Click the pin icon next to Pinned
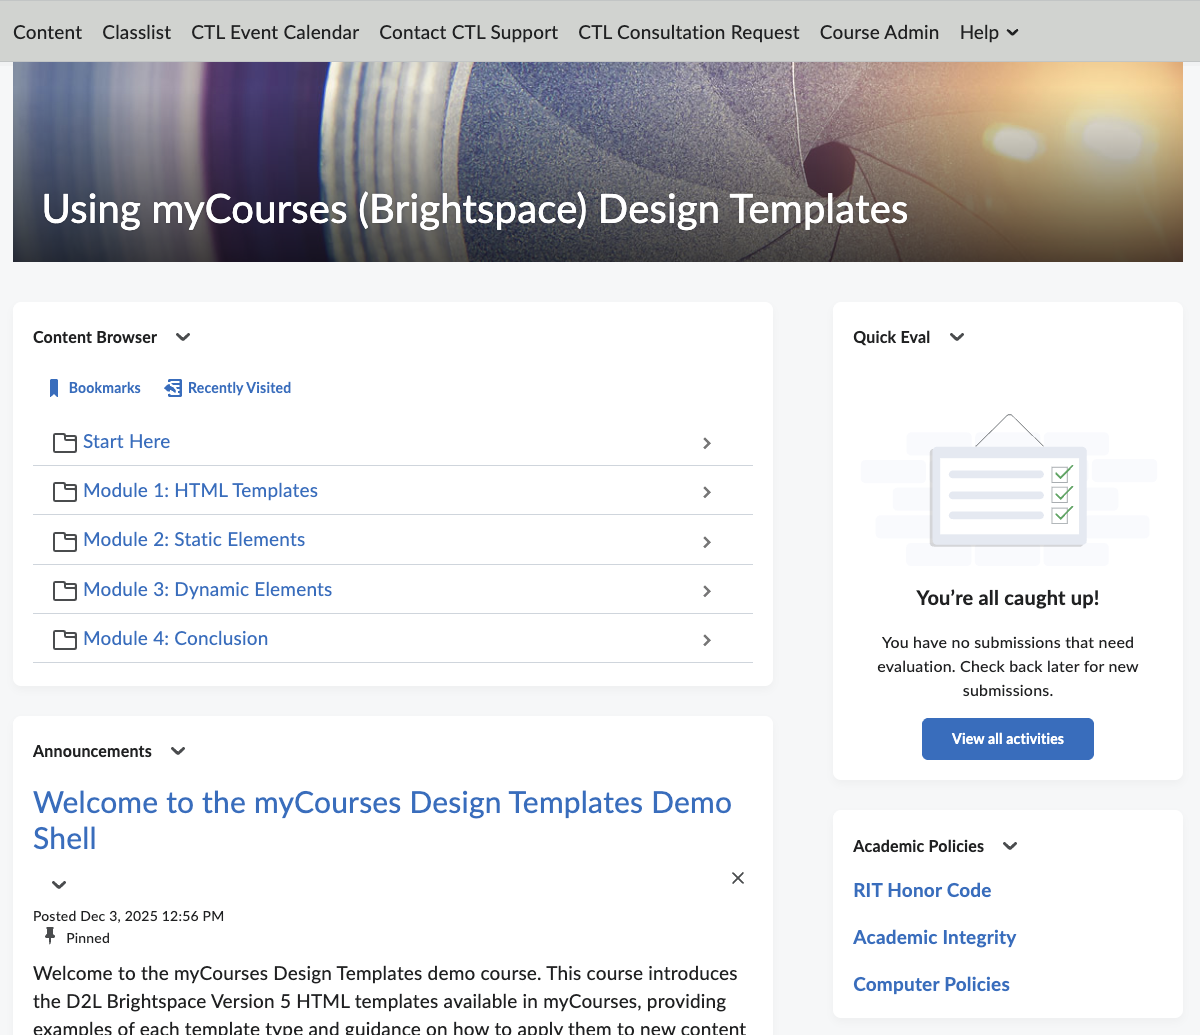Viewport: 1200px width, 1035px height. (x=50, y=936)
